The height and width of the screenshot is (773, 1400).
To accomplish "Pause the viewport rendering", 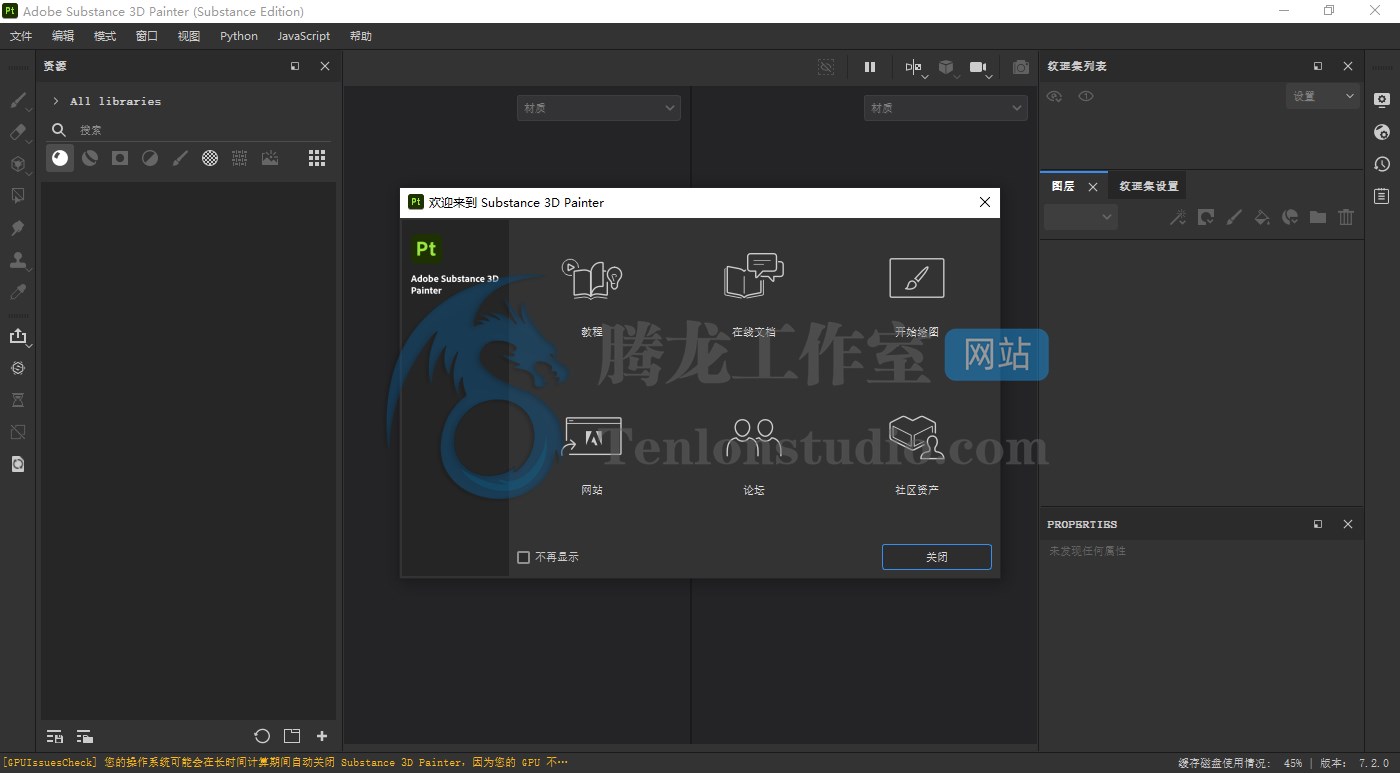I will pyautogui.click(x=870, y=67).
